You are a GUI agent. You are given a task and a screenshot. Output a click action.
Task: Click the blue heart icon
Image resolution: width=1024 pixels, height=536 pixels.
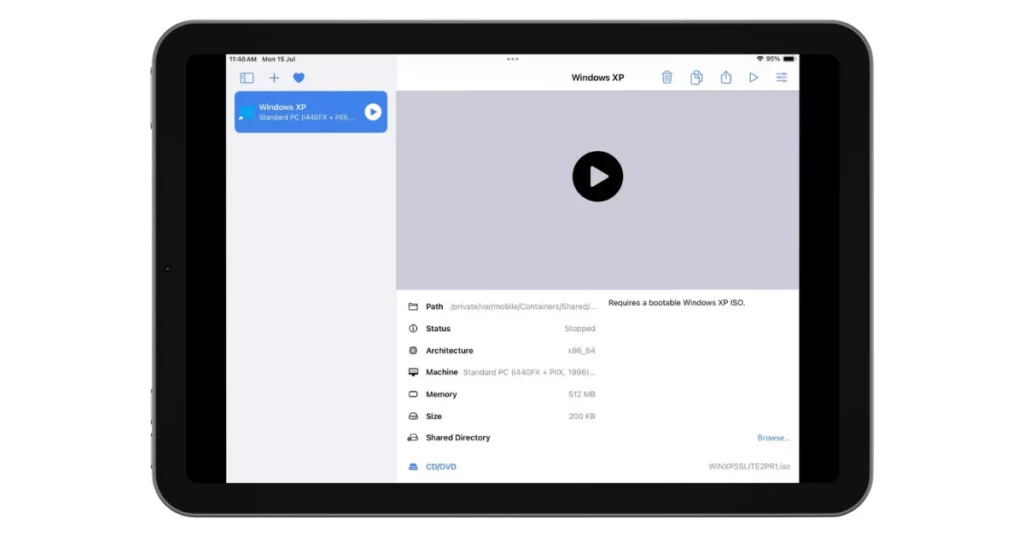coord(298,78)
